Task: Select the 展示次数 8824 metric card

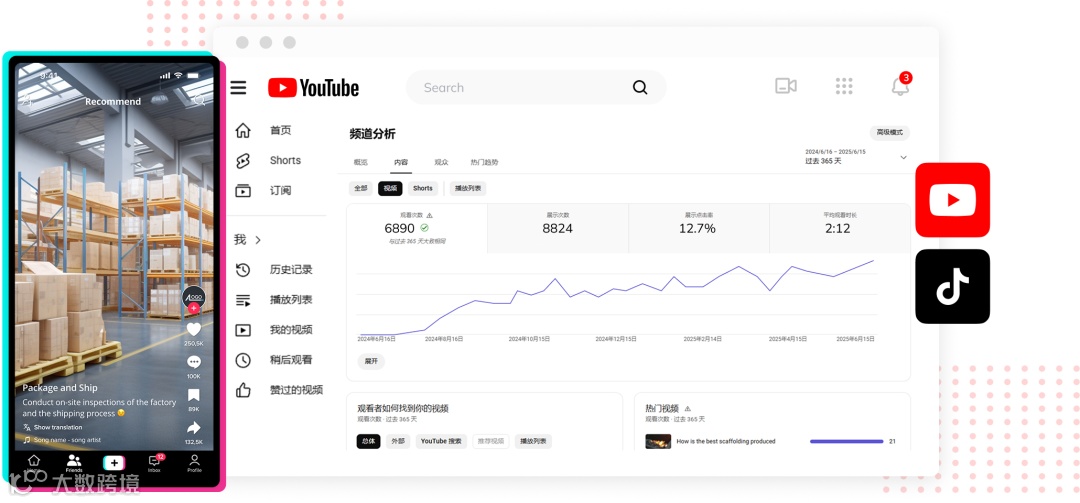Action: [x=558, y=228]
